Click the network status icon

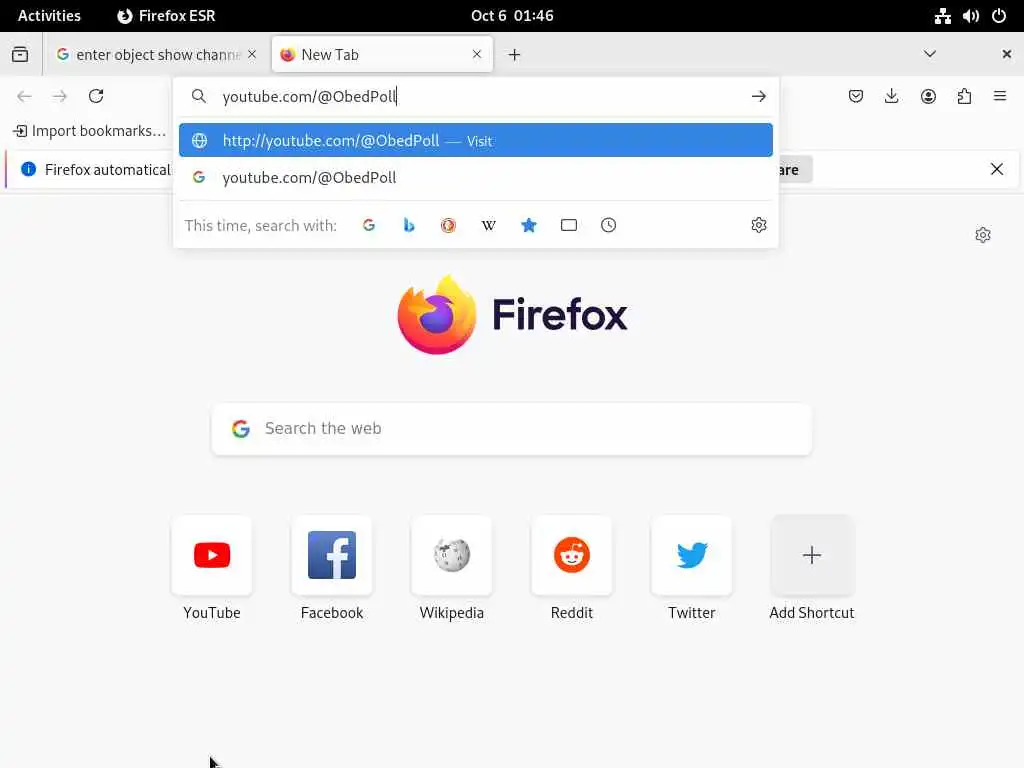942,16
